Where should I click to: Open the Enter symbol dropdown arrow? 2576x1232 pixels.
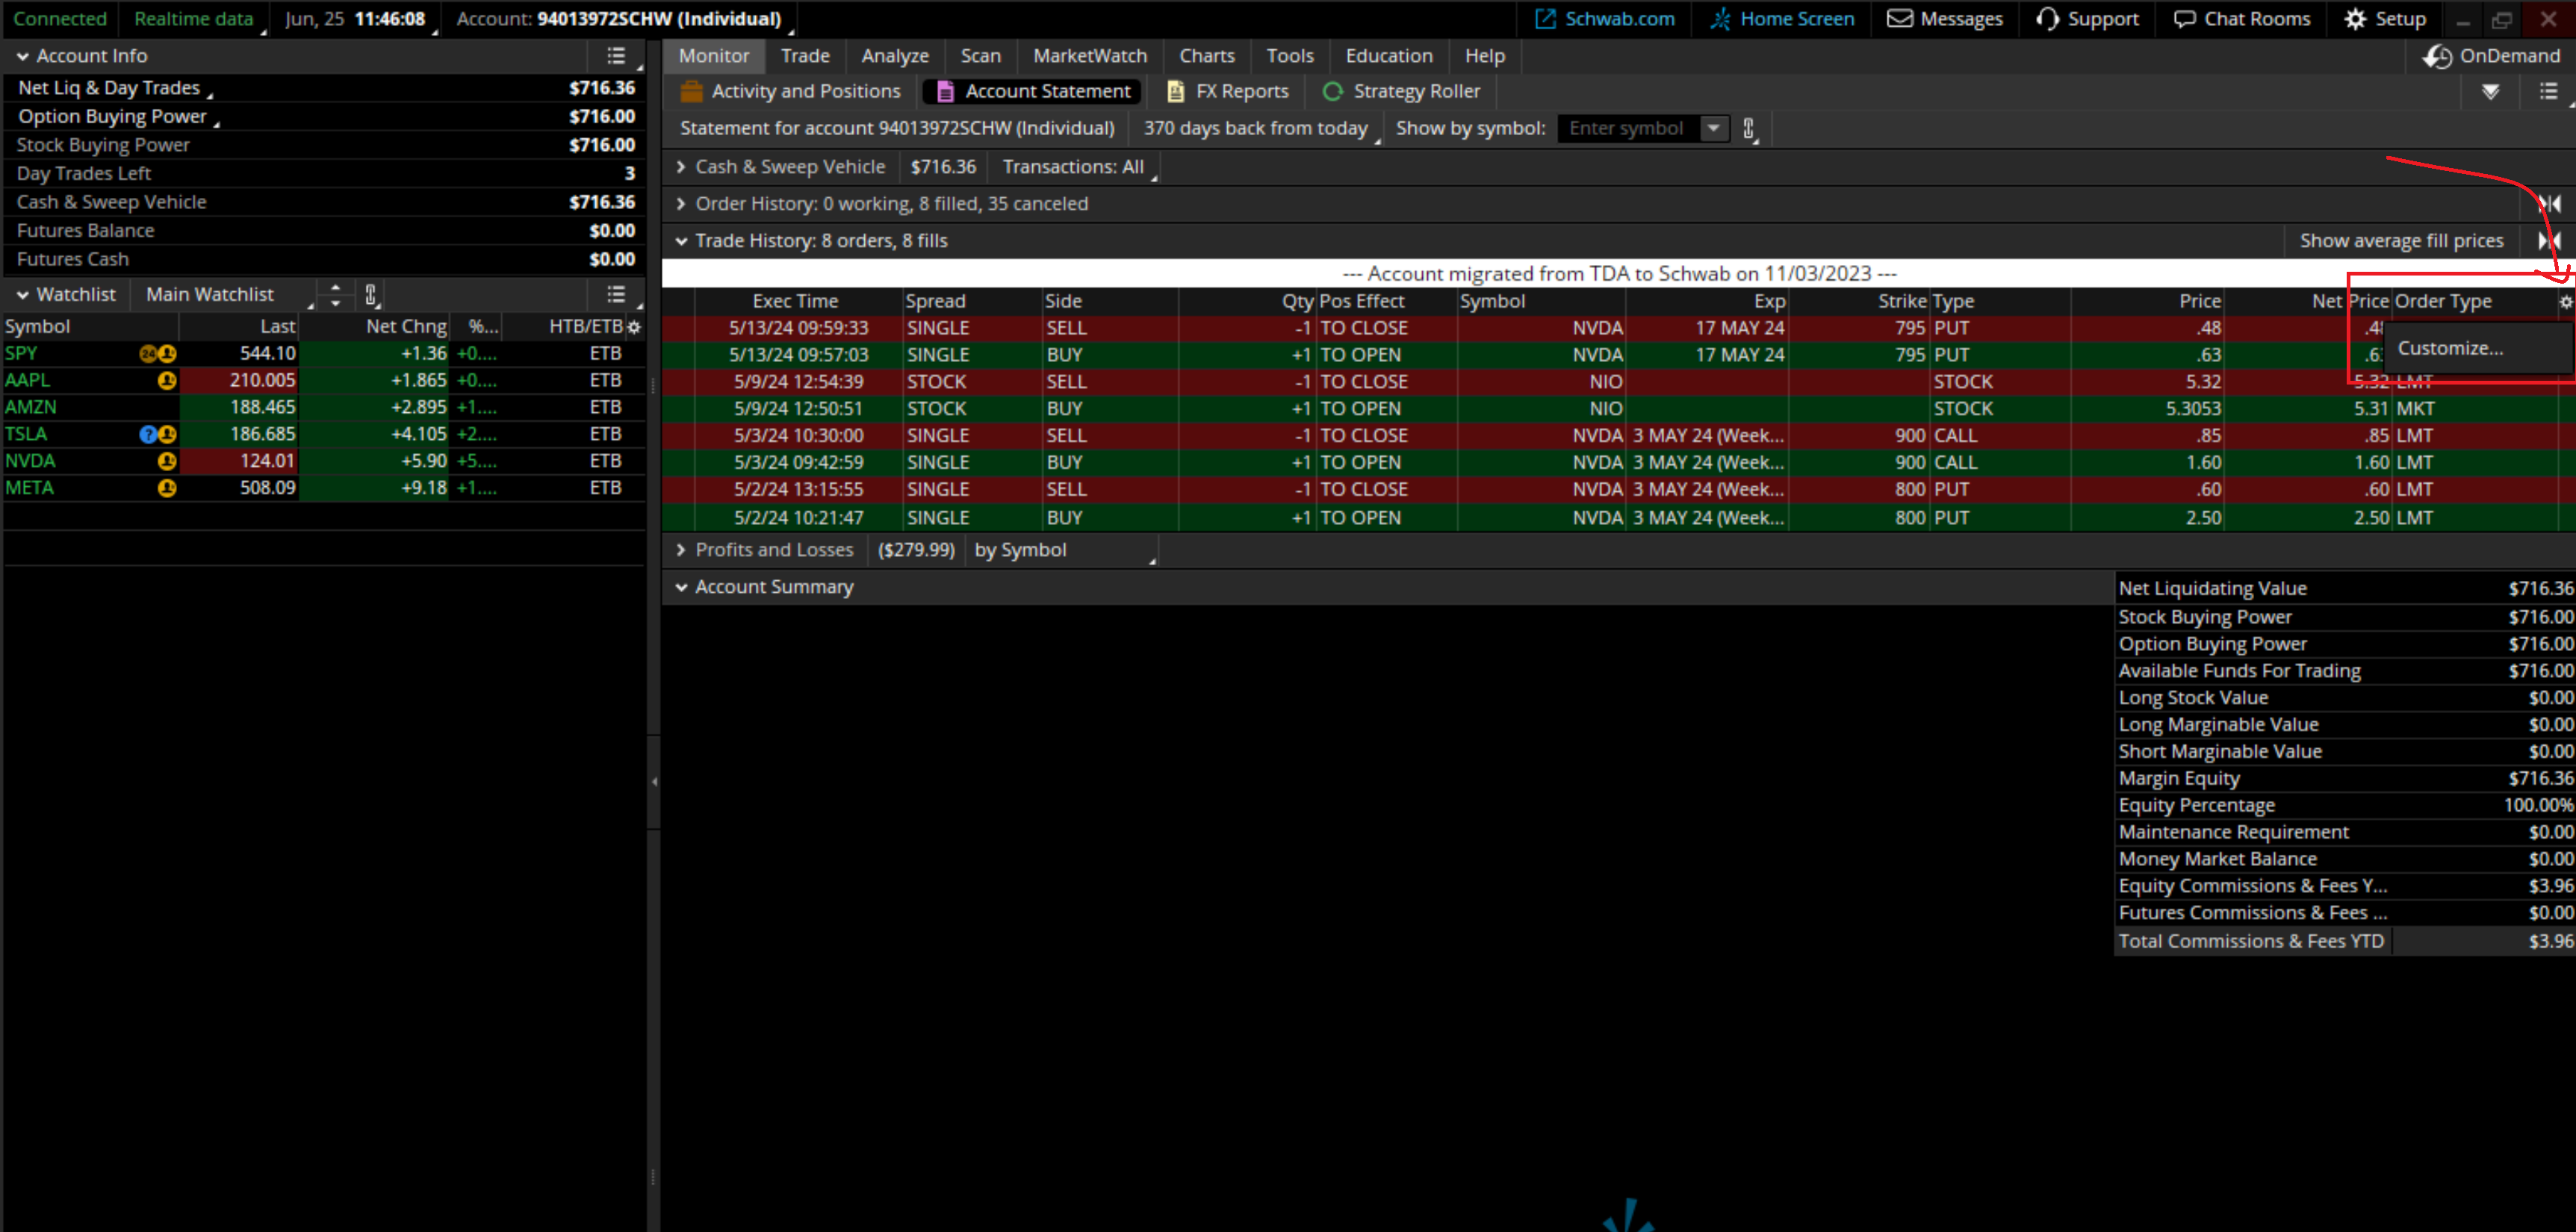1714,128
